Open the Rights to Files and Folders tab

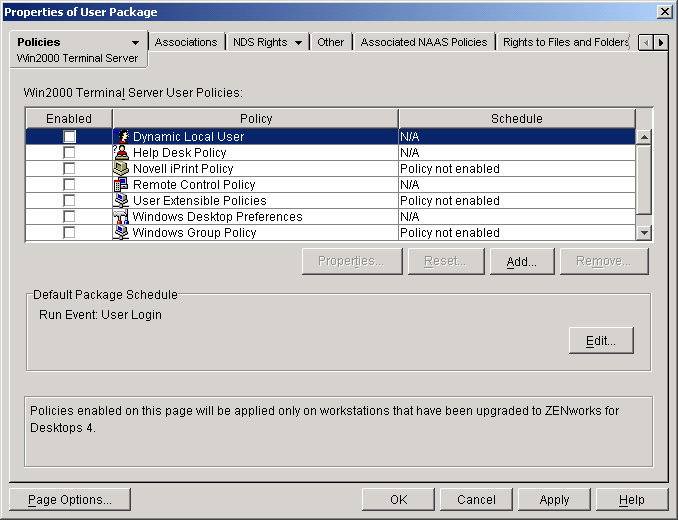coord(565,42)
